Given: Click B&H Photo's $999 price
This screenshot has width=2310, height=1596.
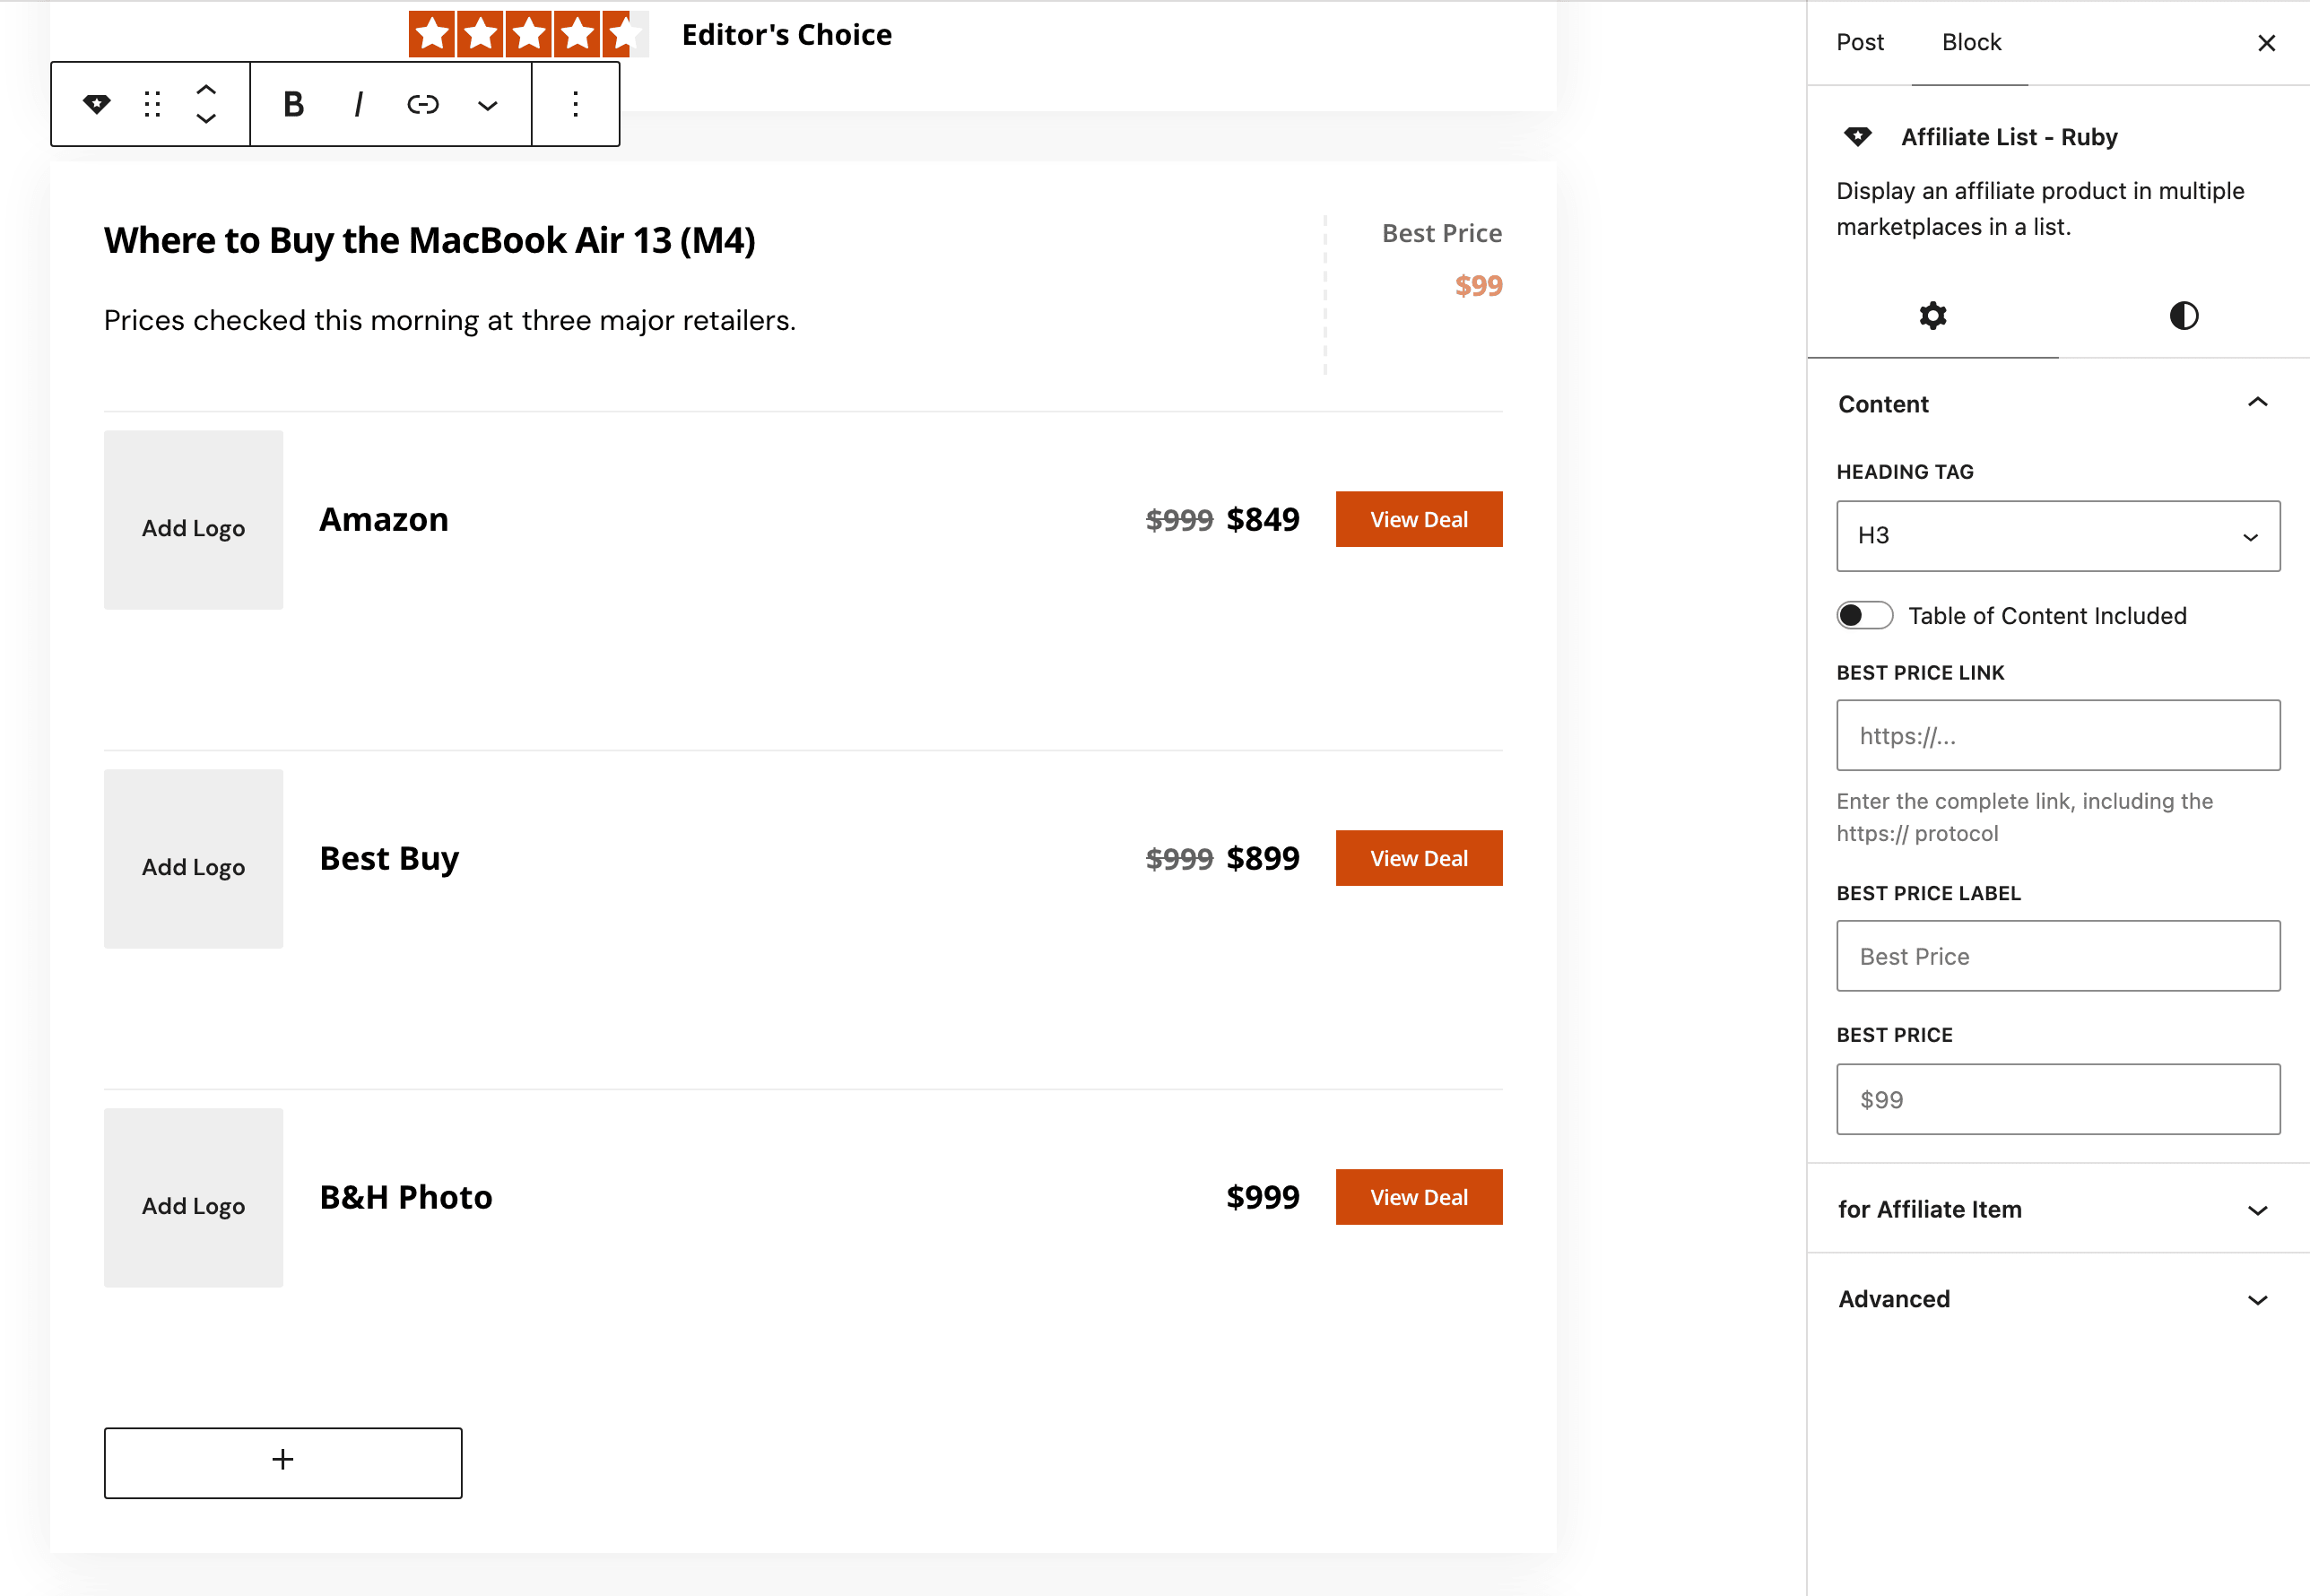Looking at the screenshot, I should (x=1263, y=1198).
